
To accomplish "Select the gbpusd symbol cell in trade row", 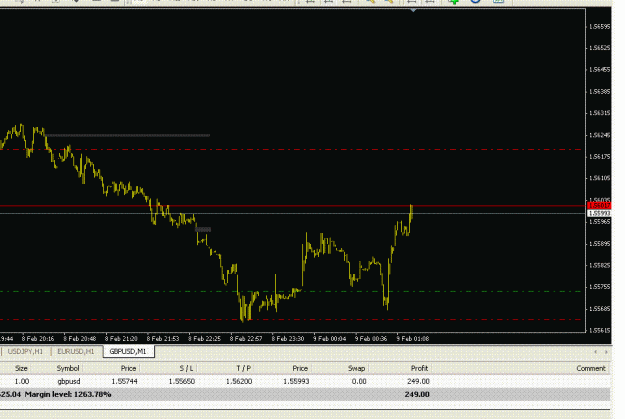I will coord(69,381).
